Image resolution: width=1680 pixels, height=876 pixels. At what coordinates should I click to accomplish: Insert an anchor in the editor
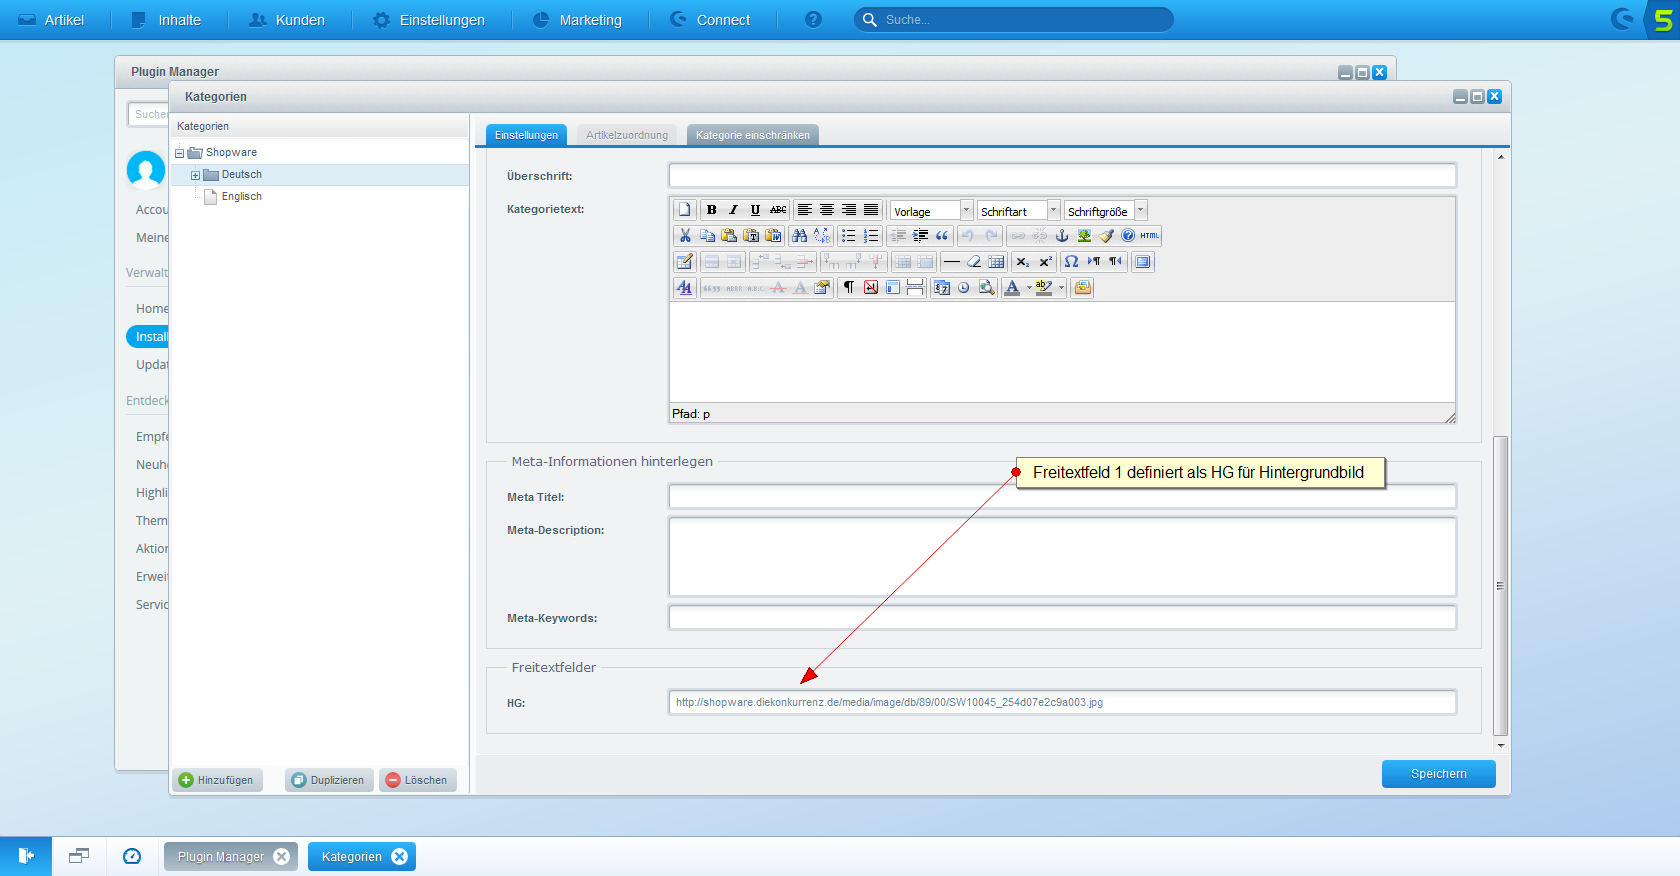click(1062, 236)
